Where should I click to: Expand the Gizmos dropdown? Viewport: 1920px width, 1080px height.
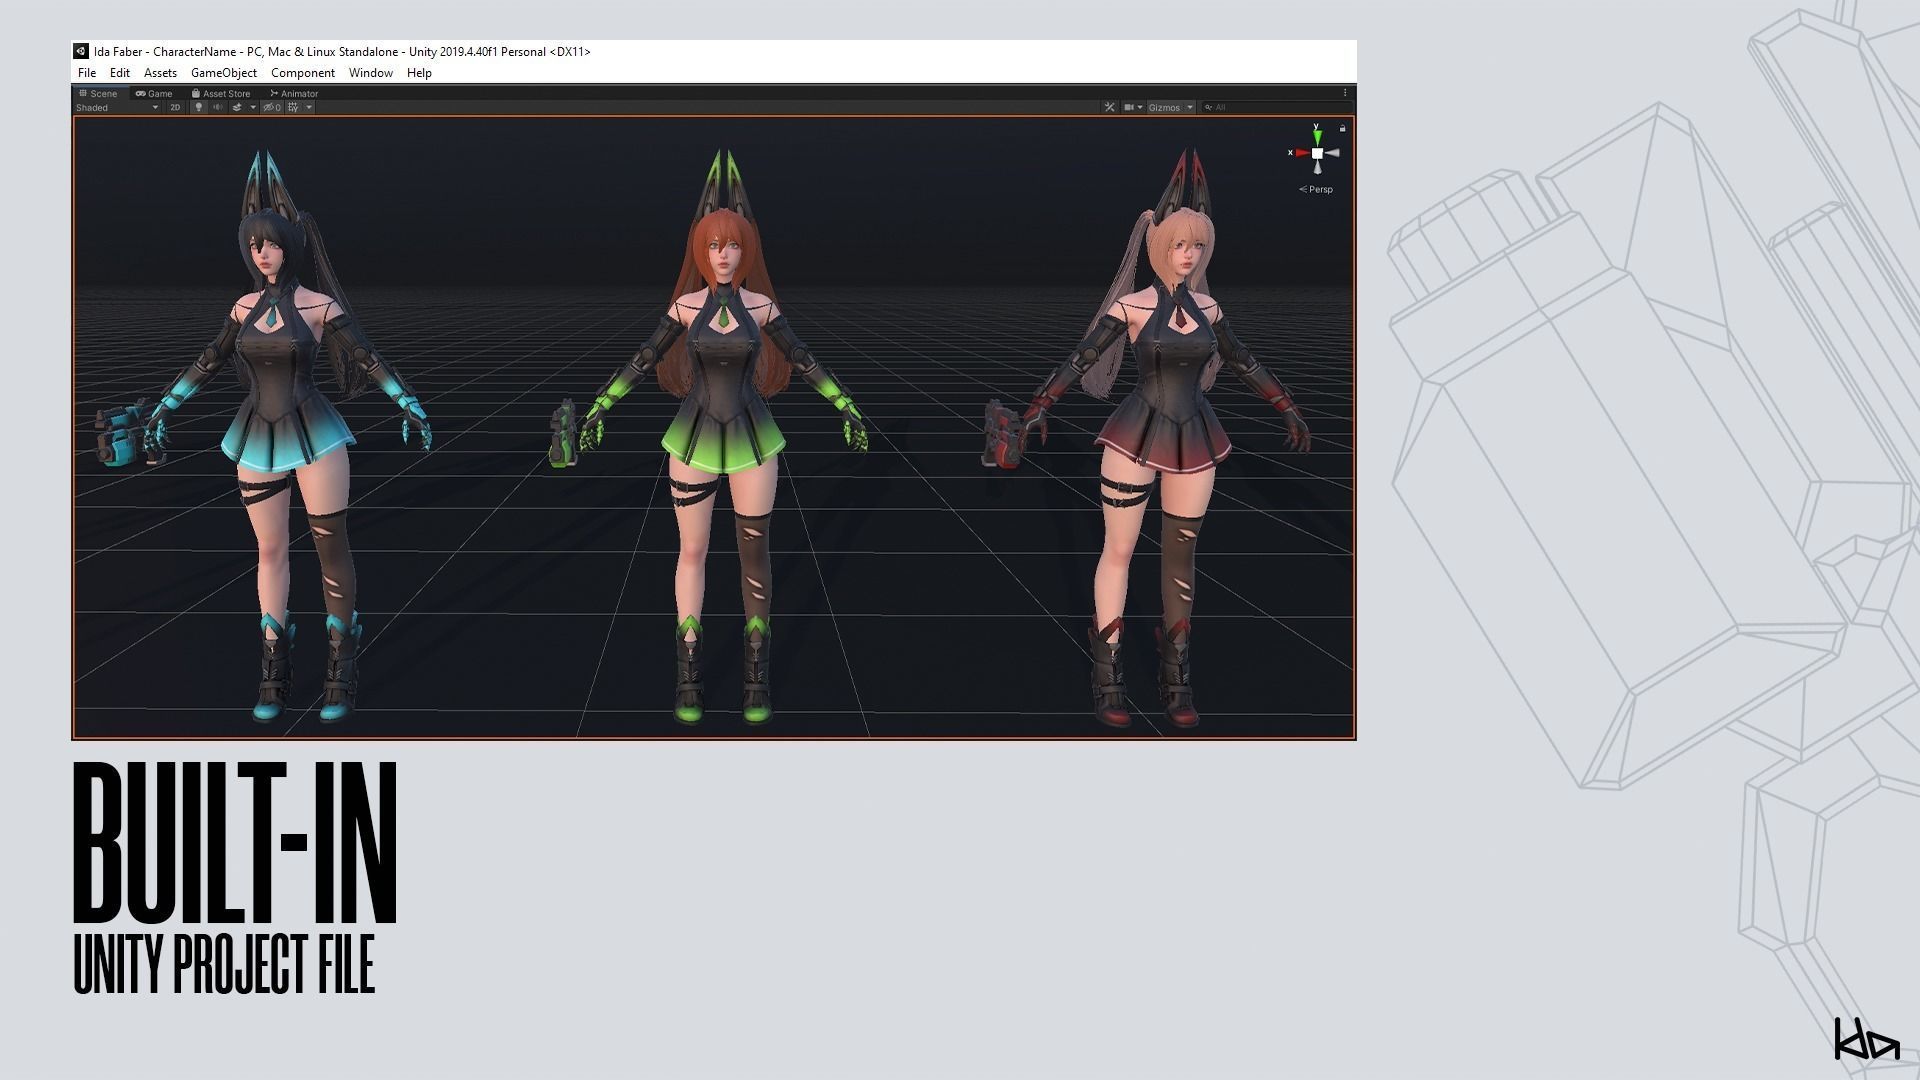[x=1170, y=107]
